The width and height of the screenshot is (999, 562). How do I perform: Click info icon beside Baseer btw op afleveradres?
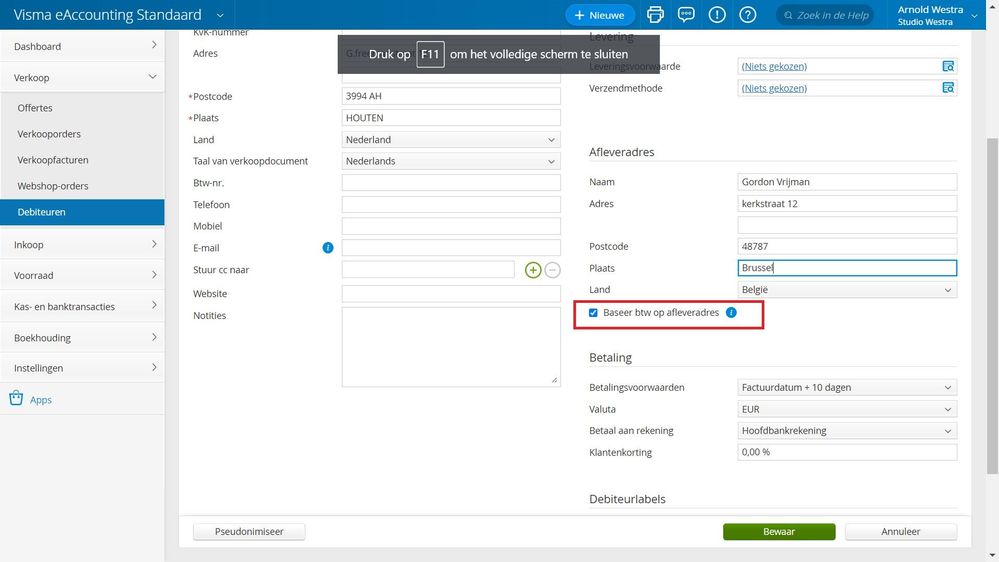click(x=731, y=312)
